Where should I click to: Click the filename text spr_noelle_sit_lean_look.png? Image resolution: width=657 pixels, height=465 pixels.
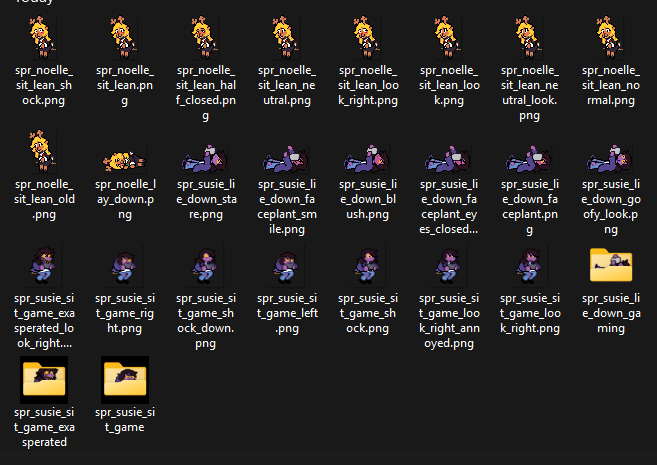tap(449, 85)
